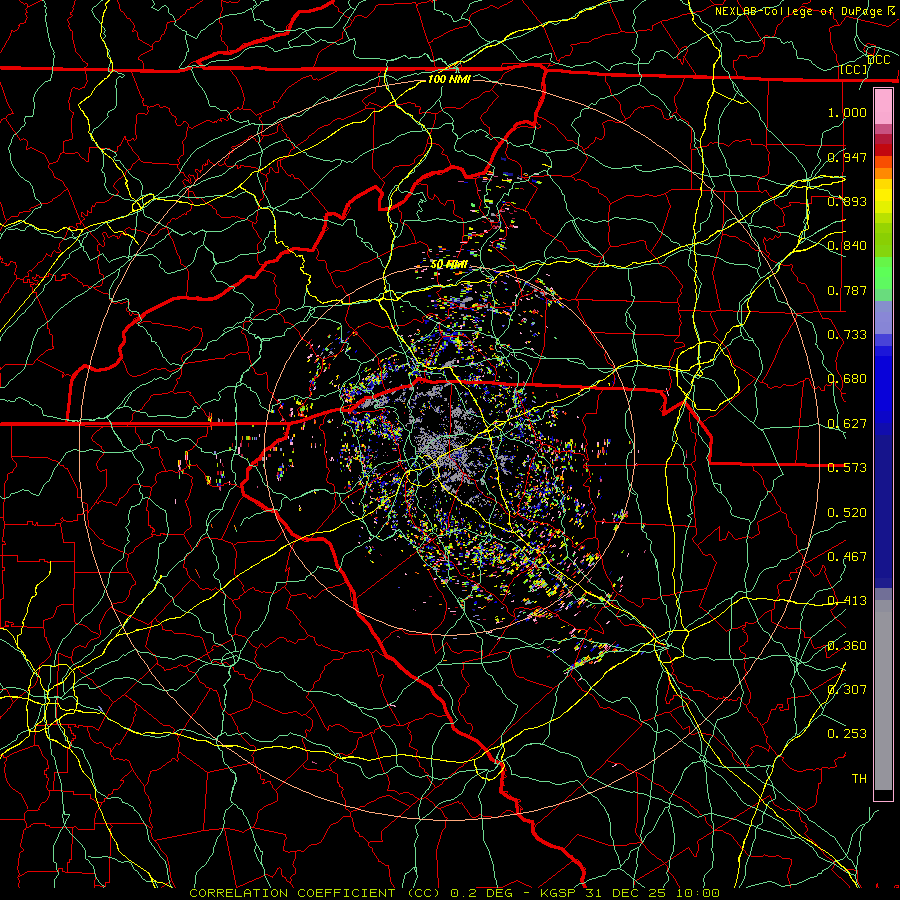The width and height of the screenshot is (900, 900).
Task: Click the 0.627 legend value
Action: (847, 423)
